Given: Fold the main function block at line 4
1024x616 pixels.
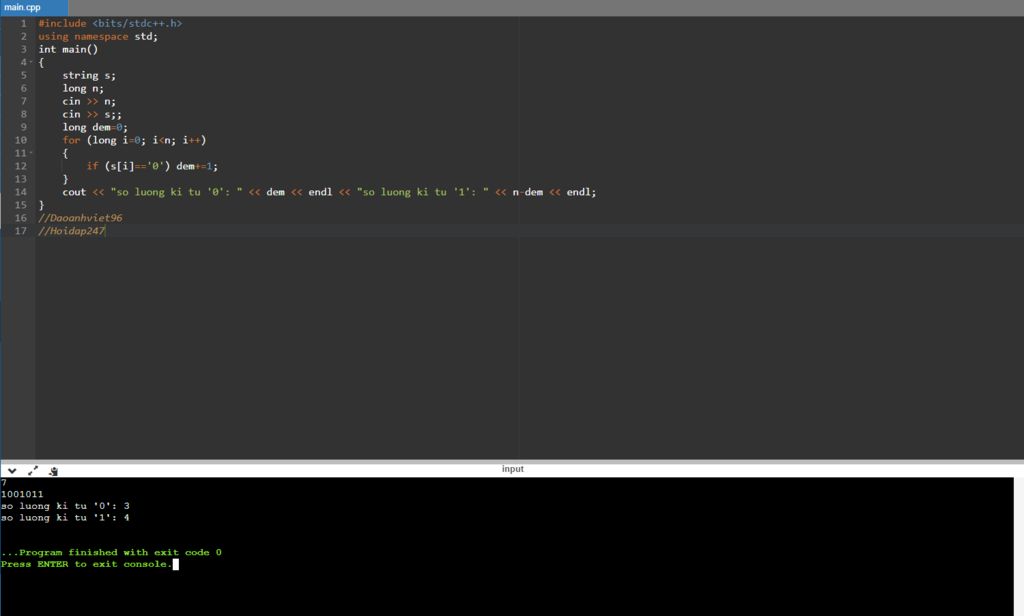Looking at the screenshot, I should [31, 62].
